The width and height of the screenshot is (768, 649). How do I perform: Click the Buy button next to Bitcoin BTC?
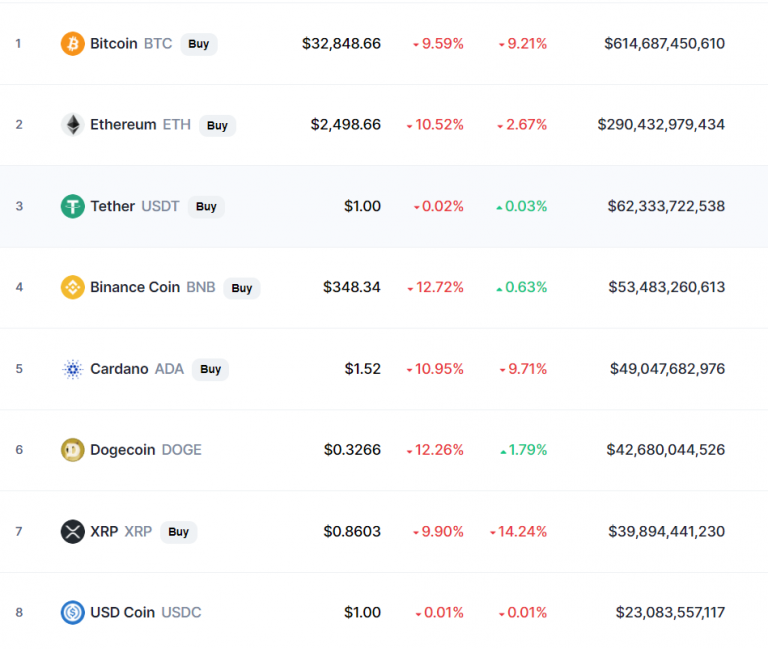pyautogui.click(x=199, y=44)
